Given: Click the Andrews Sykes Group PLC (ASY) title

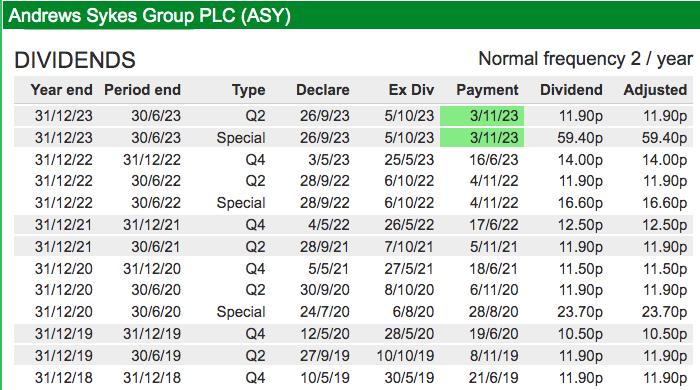Looking at the screenshot, I should 150,16.
